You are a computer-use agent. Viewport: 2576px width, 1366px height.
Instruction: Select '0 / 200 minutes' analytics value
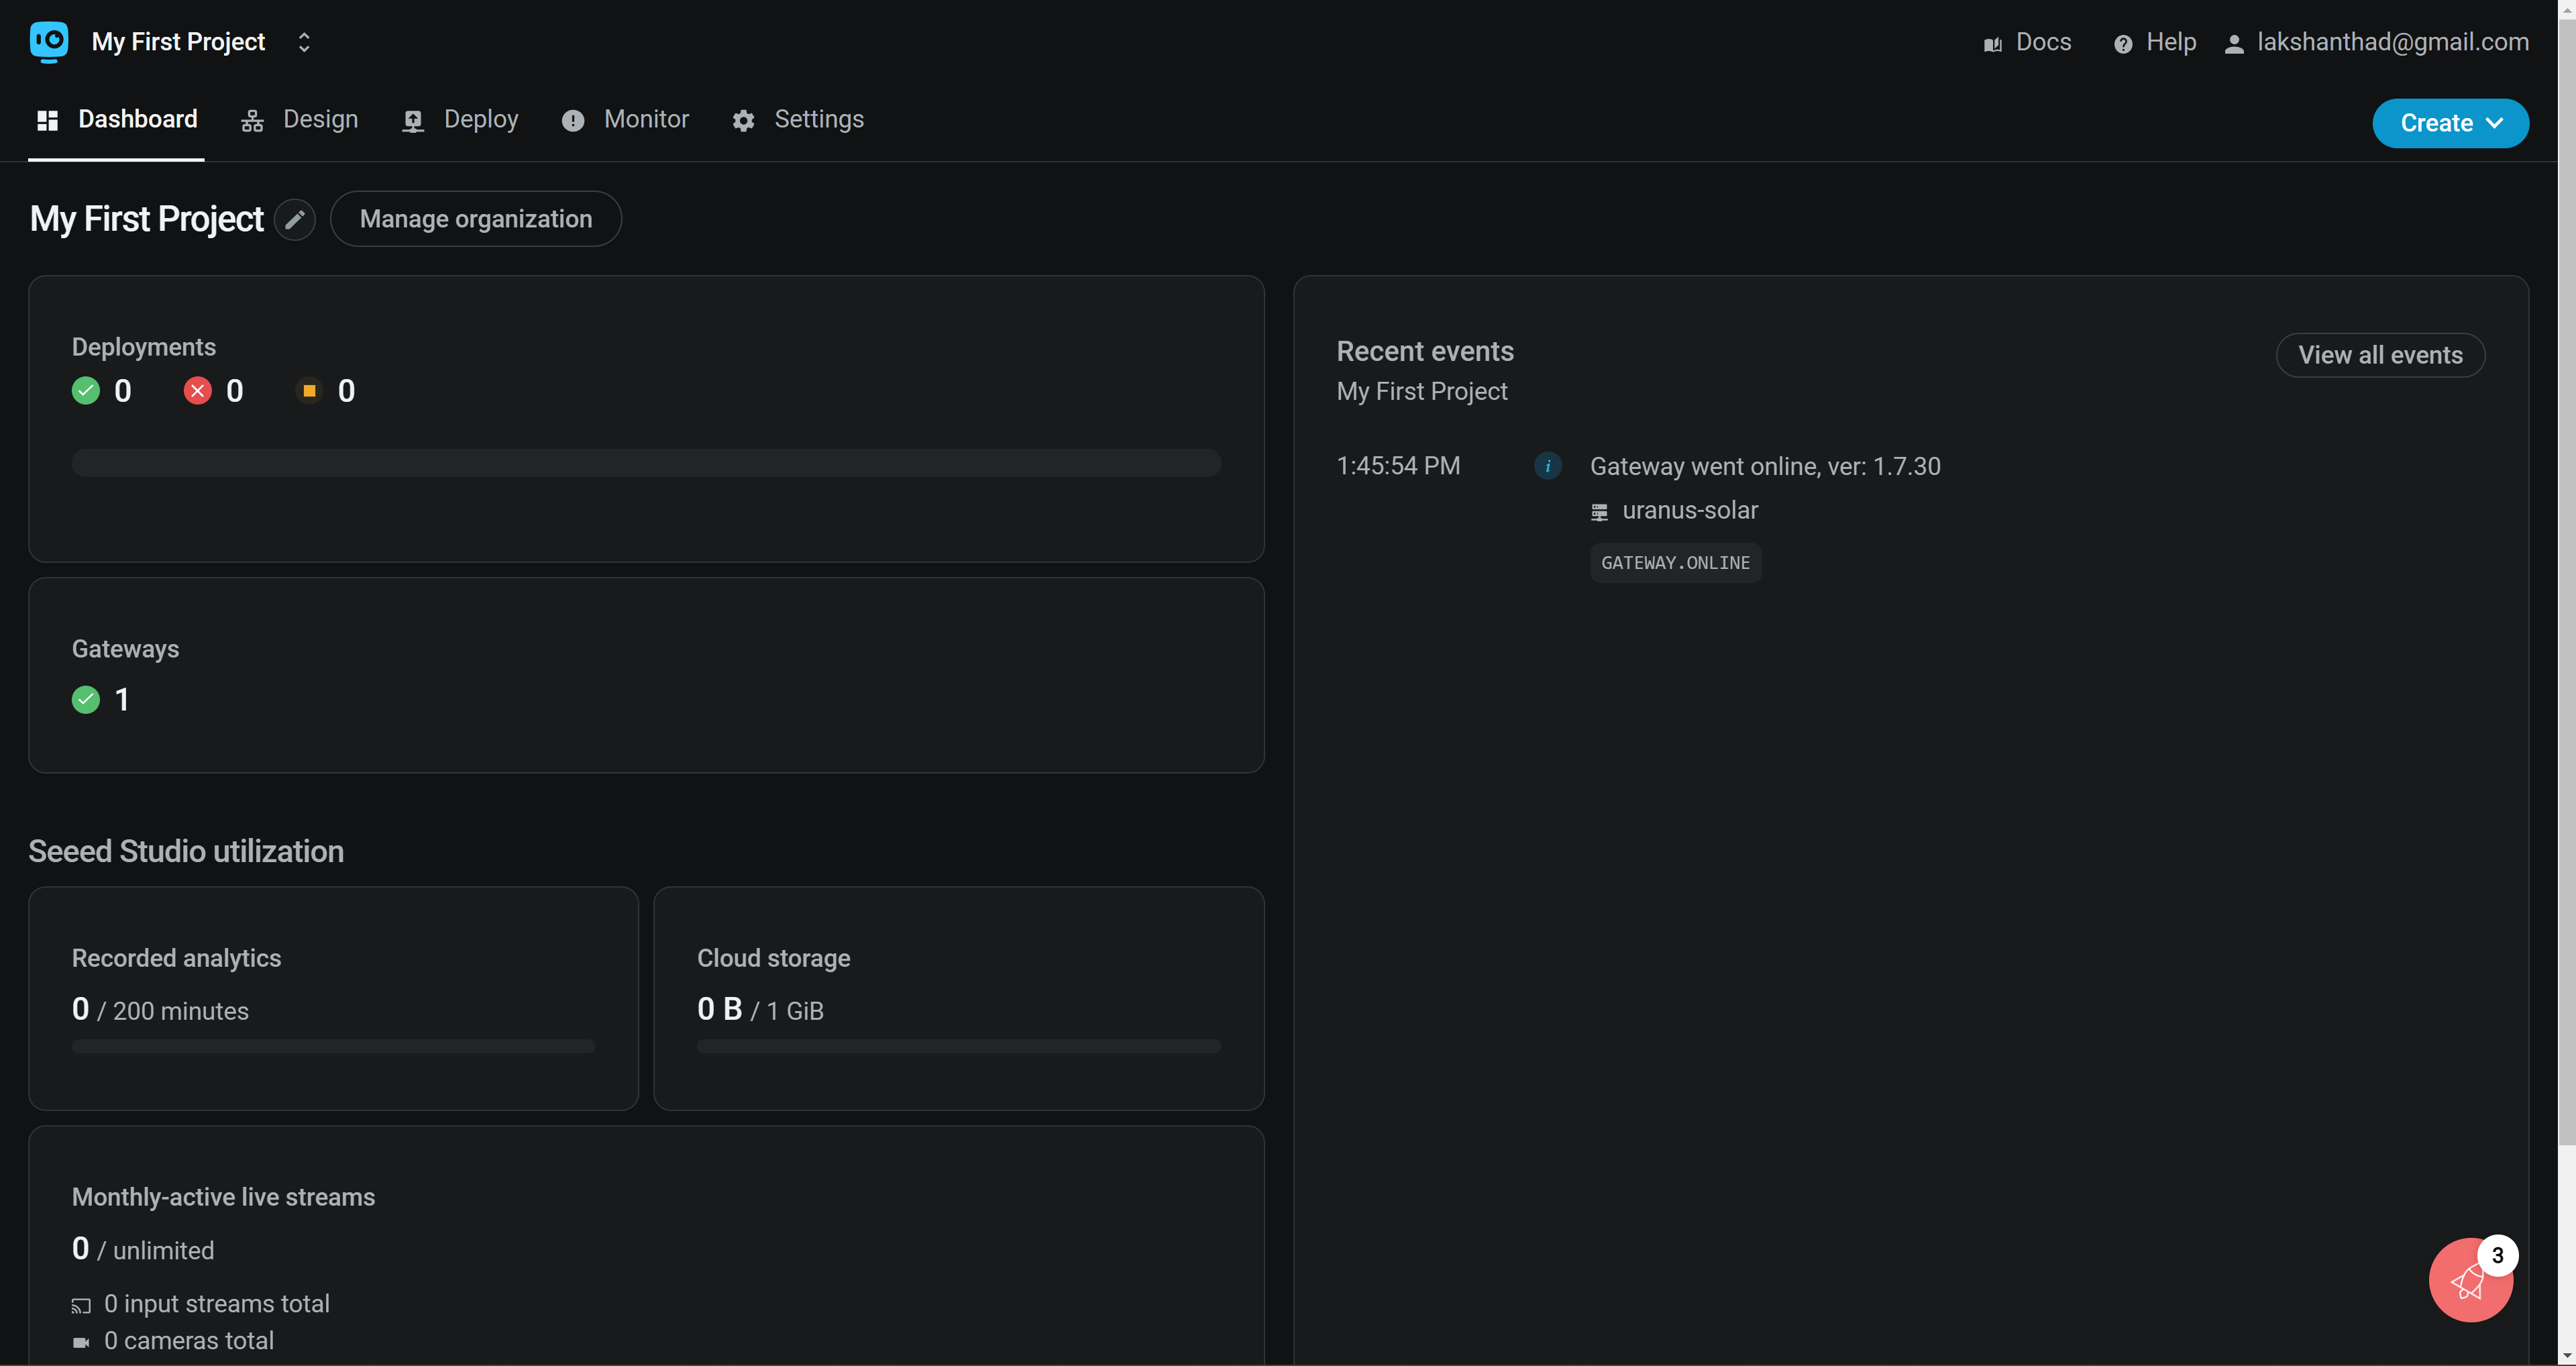coord(160,1010)
